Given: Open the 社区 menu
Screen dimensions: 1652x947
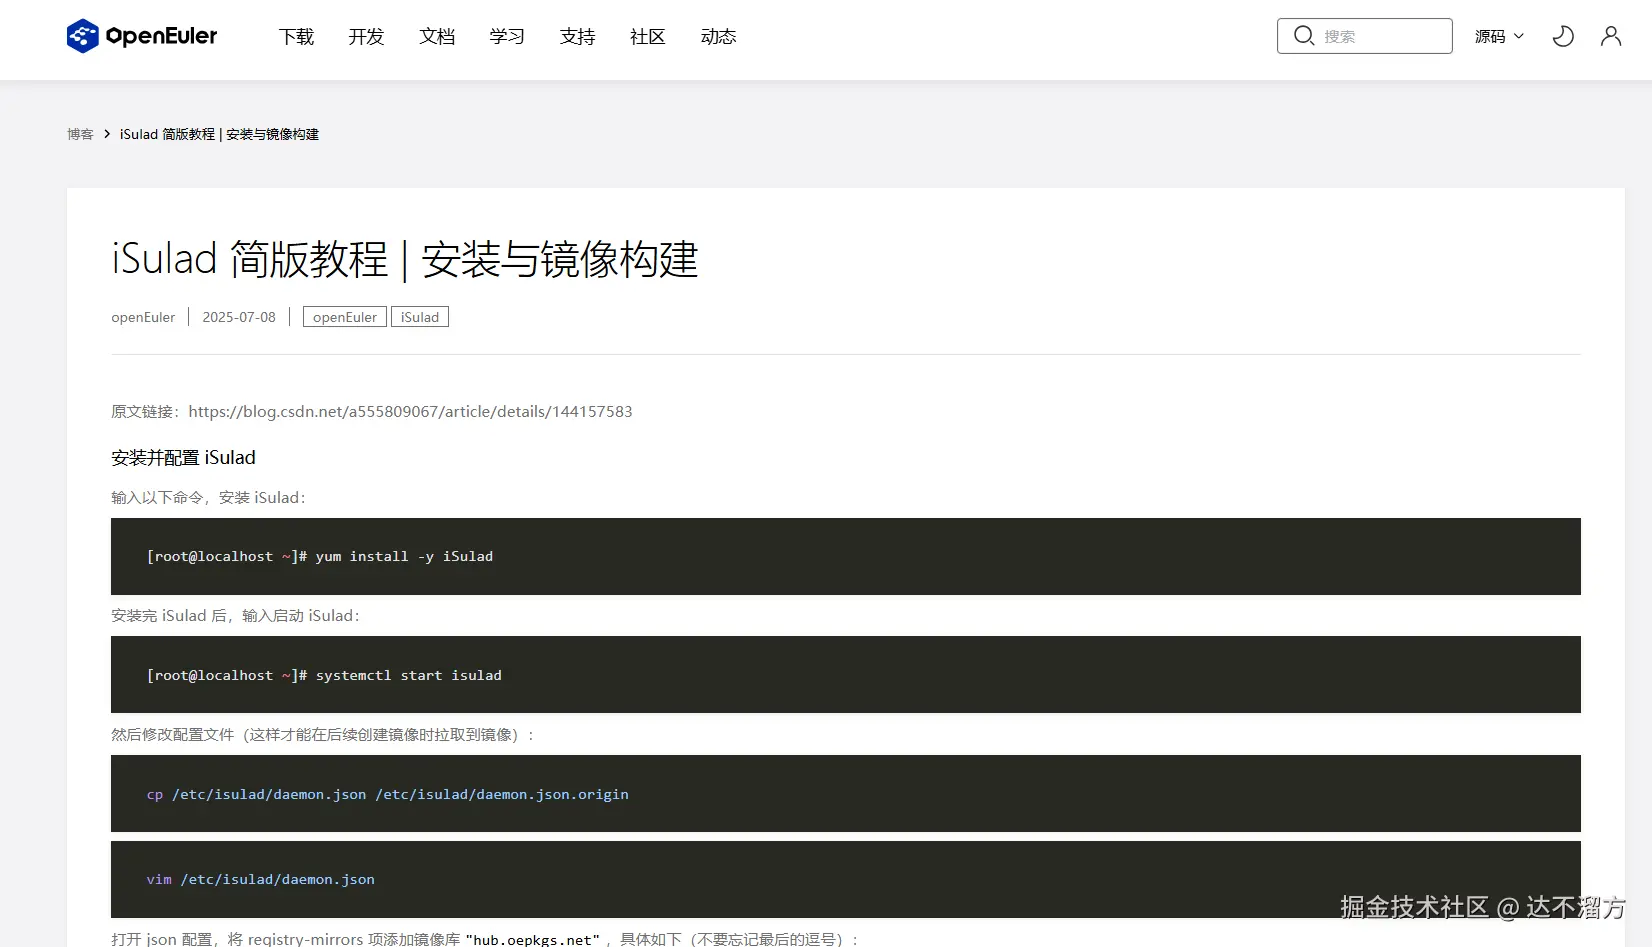Looking at the screenshot, I should click(x=648, y=36).
